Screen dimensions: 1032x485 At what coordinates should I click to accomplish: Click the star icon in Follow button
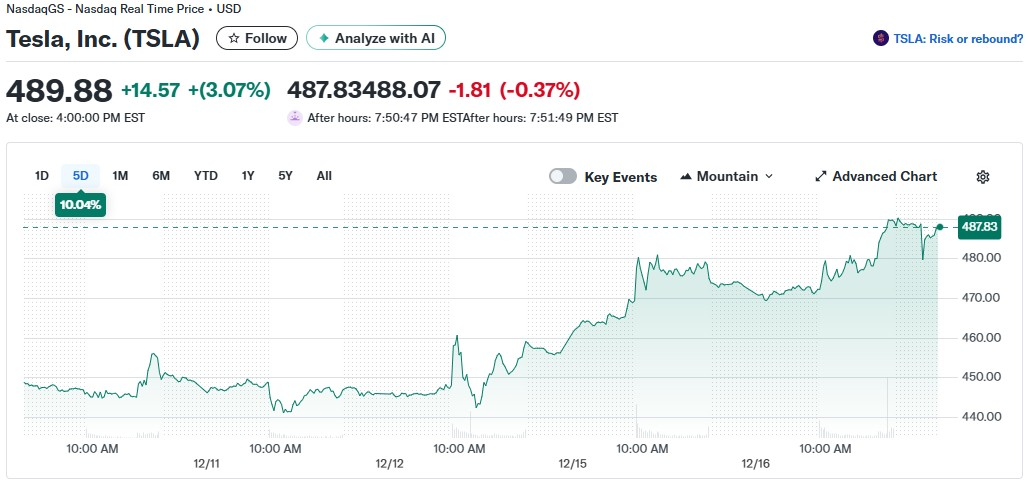(x=234, y=39)
